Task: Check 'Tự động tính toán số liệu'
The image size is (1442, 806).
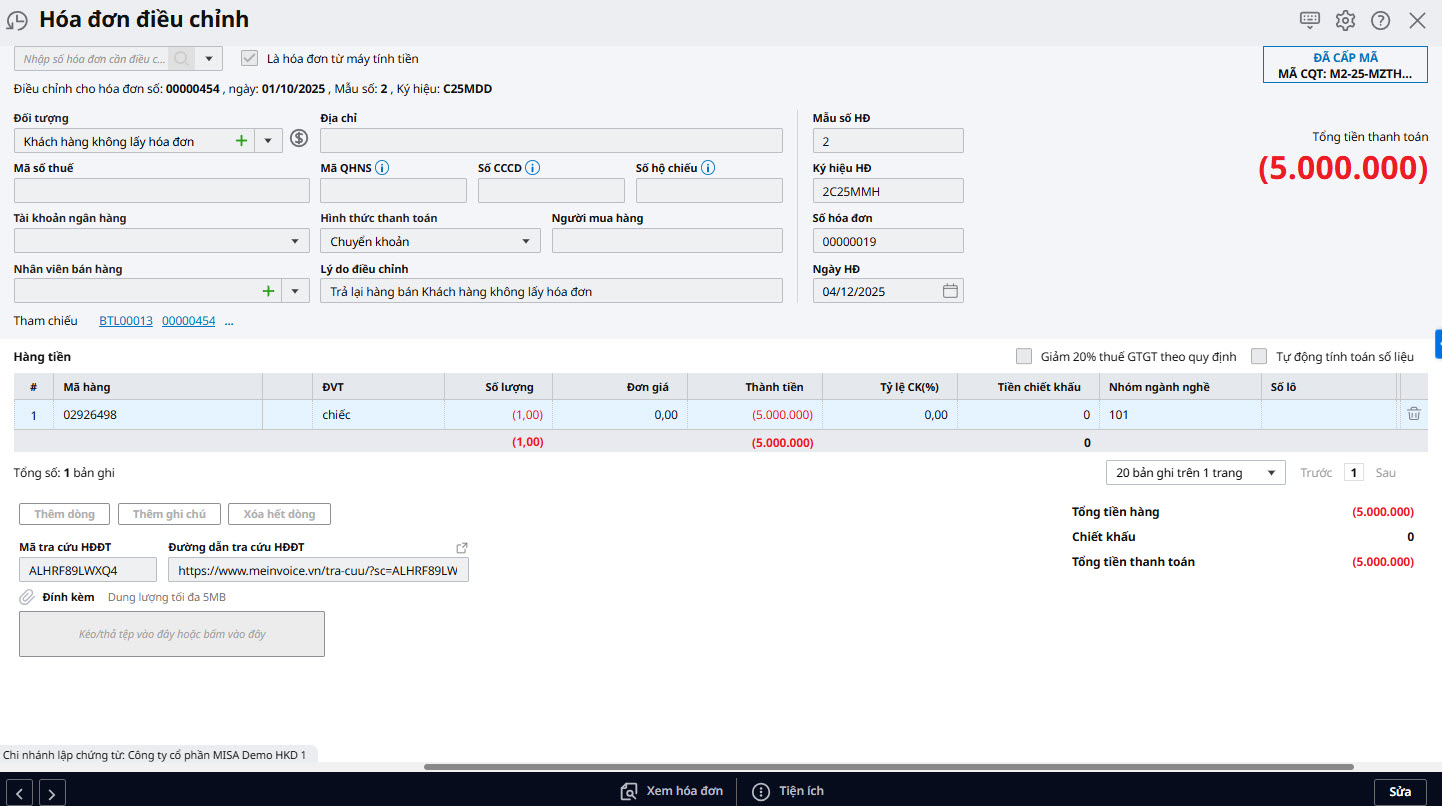Action: 1259,356
